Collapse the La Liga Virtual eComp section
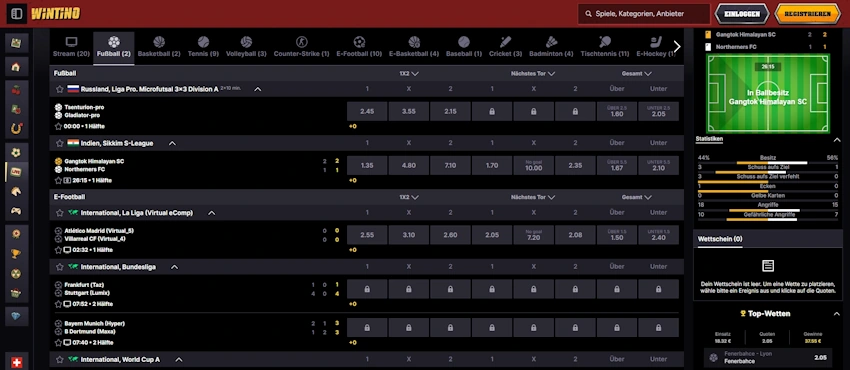The image size is (850, 370). tap(212, 213)
